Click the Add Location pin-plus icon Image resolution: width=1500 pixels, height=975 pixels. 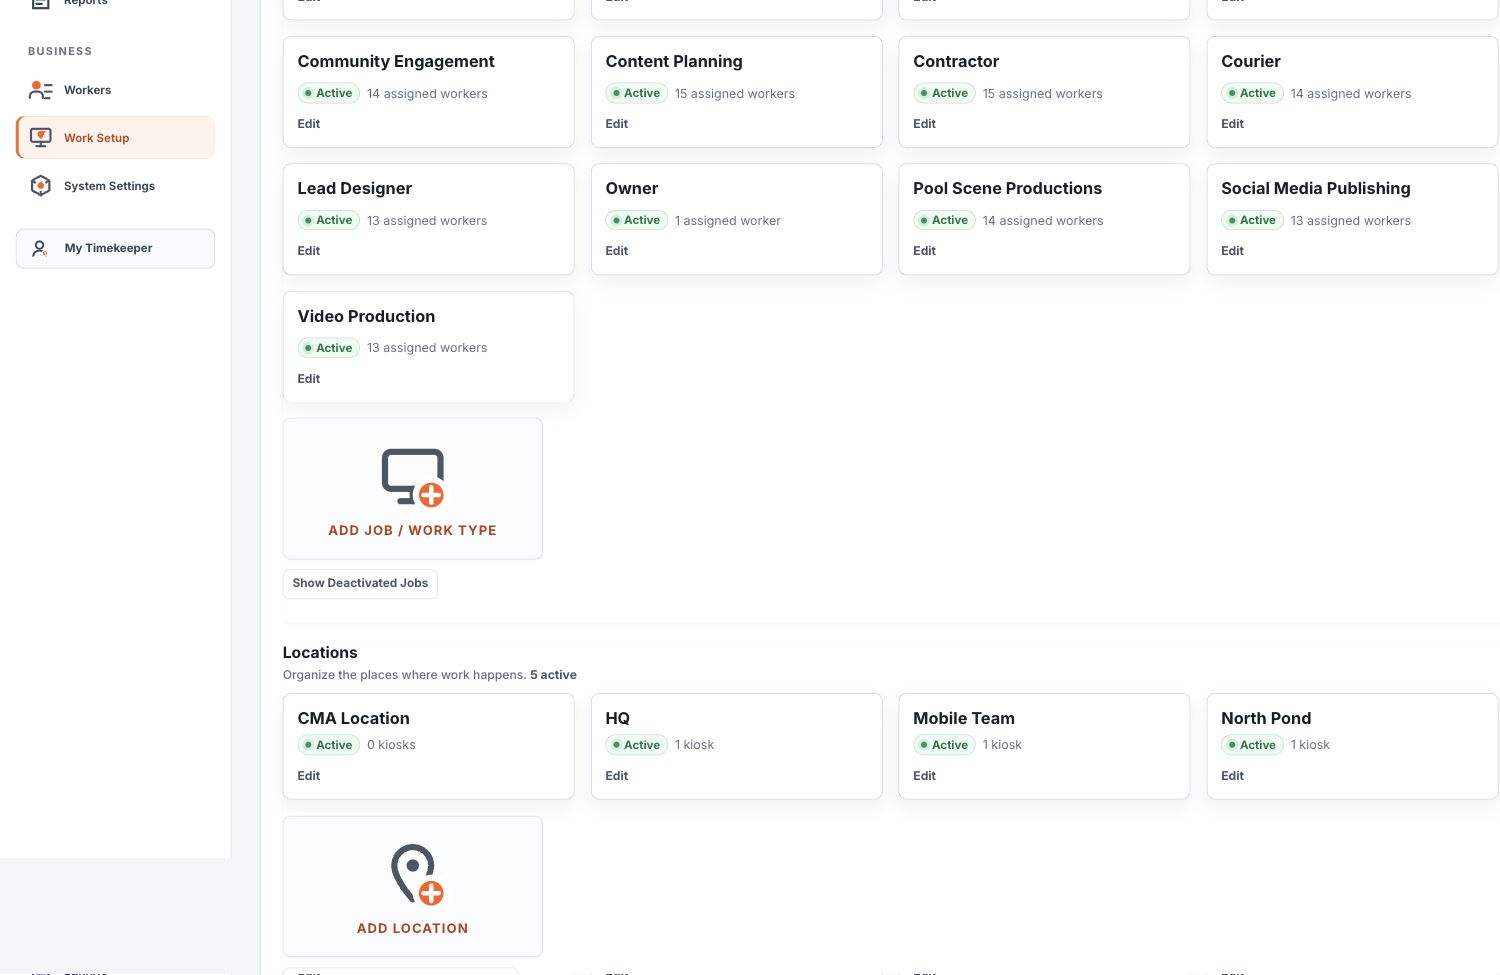pyautogui.click(x=416, y=875)
